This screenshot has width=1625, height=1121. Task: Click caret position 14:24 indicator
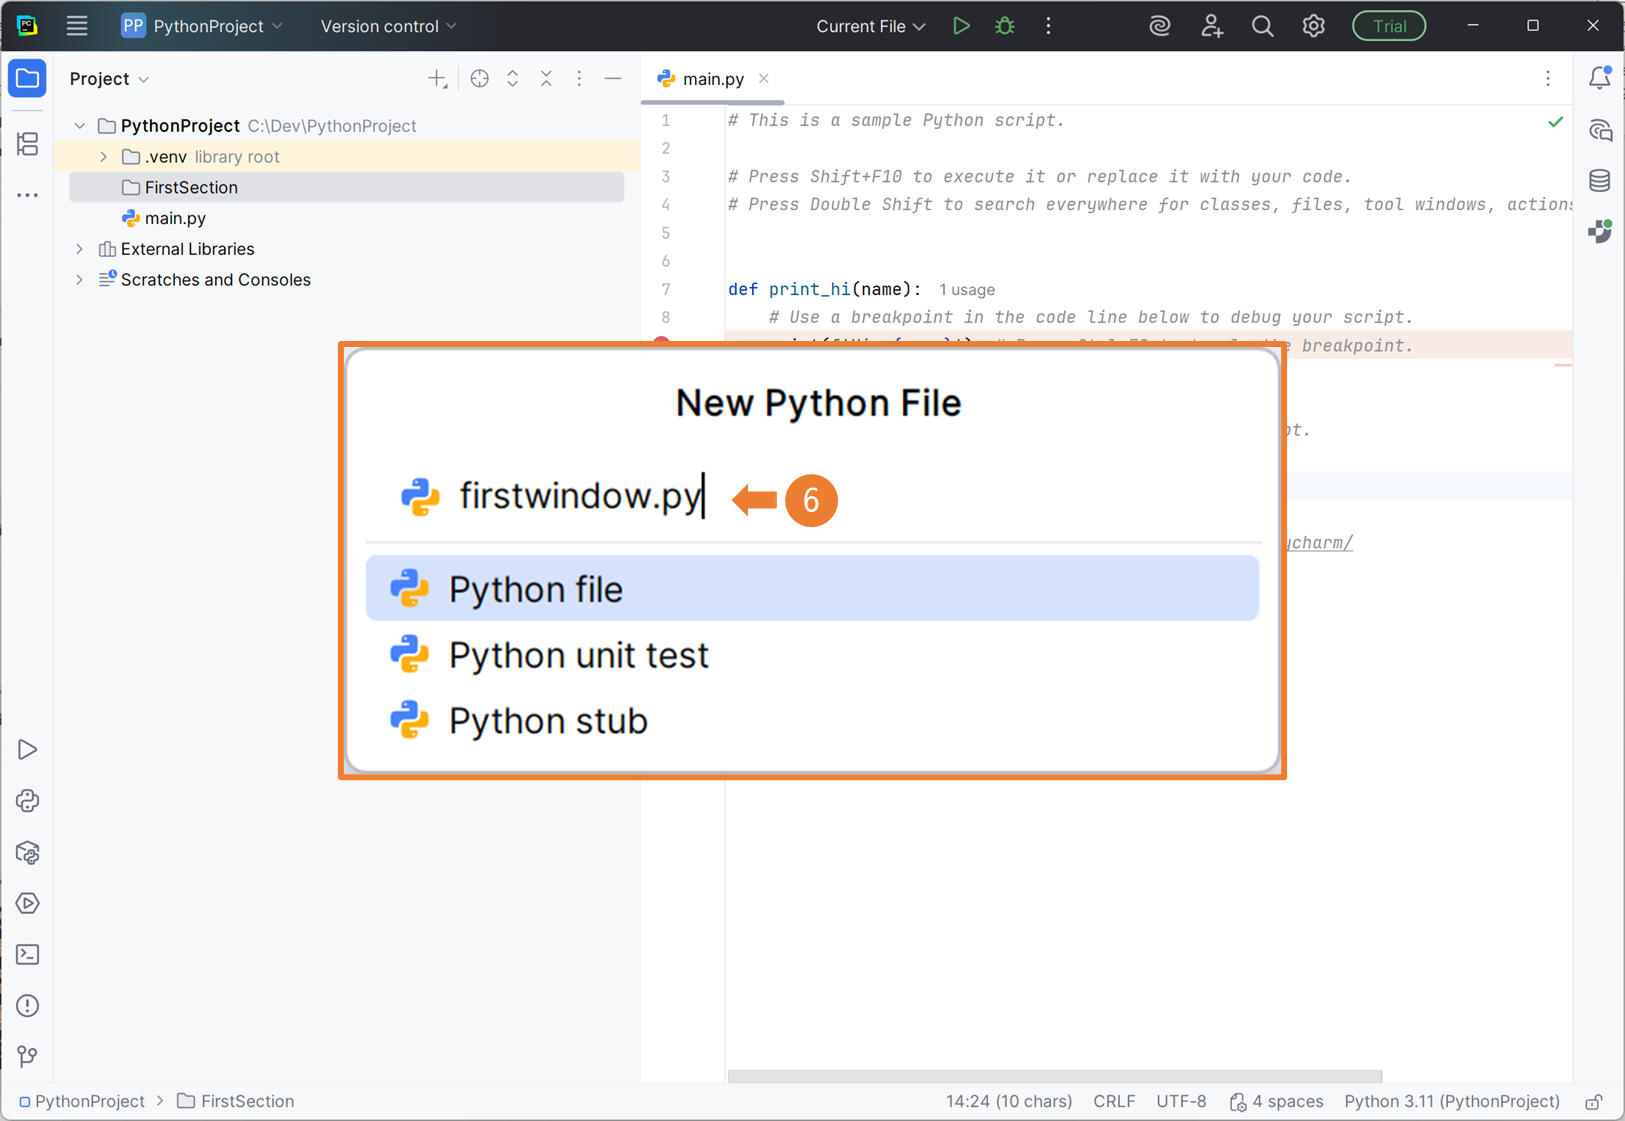click(1009, 1102)
